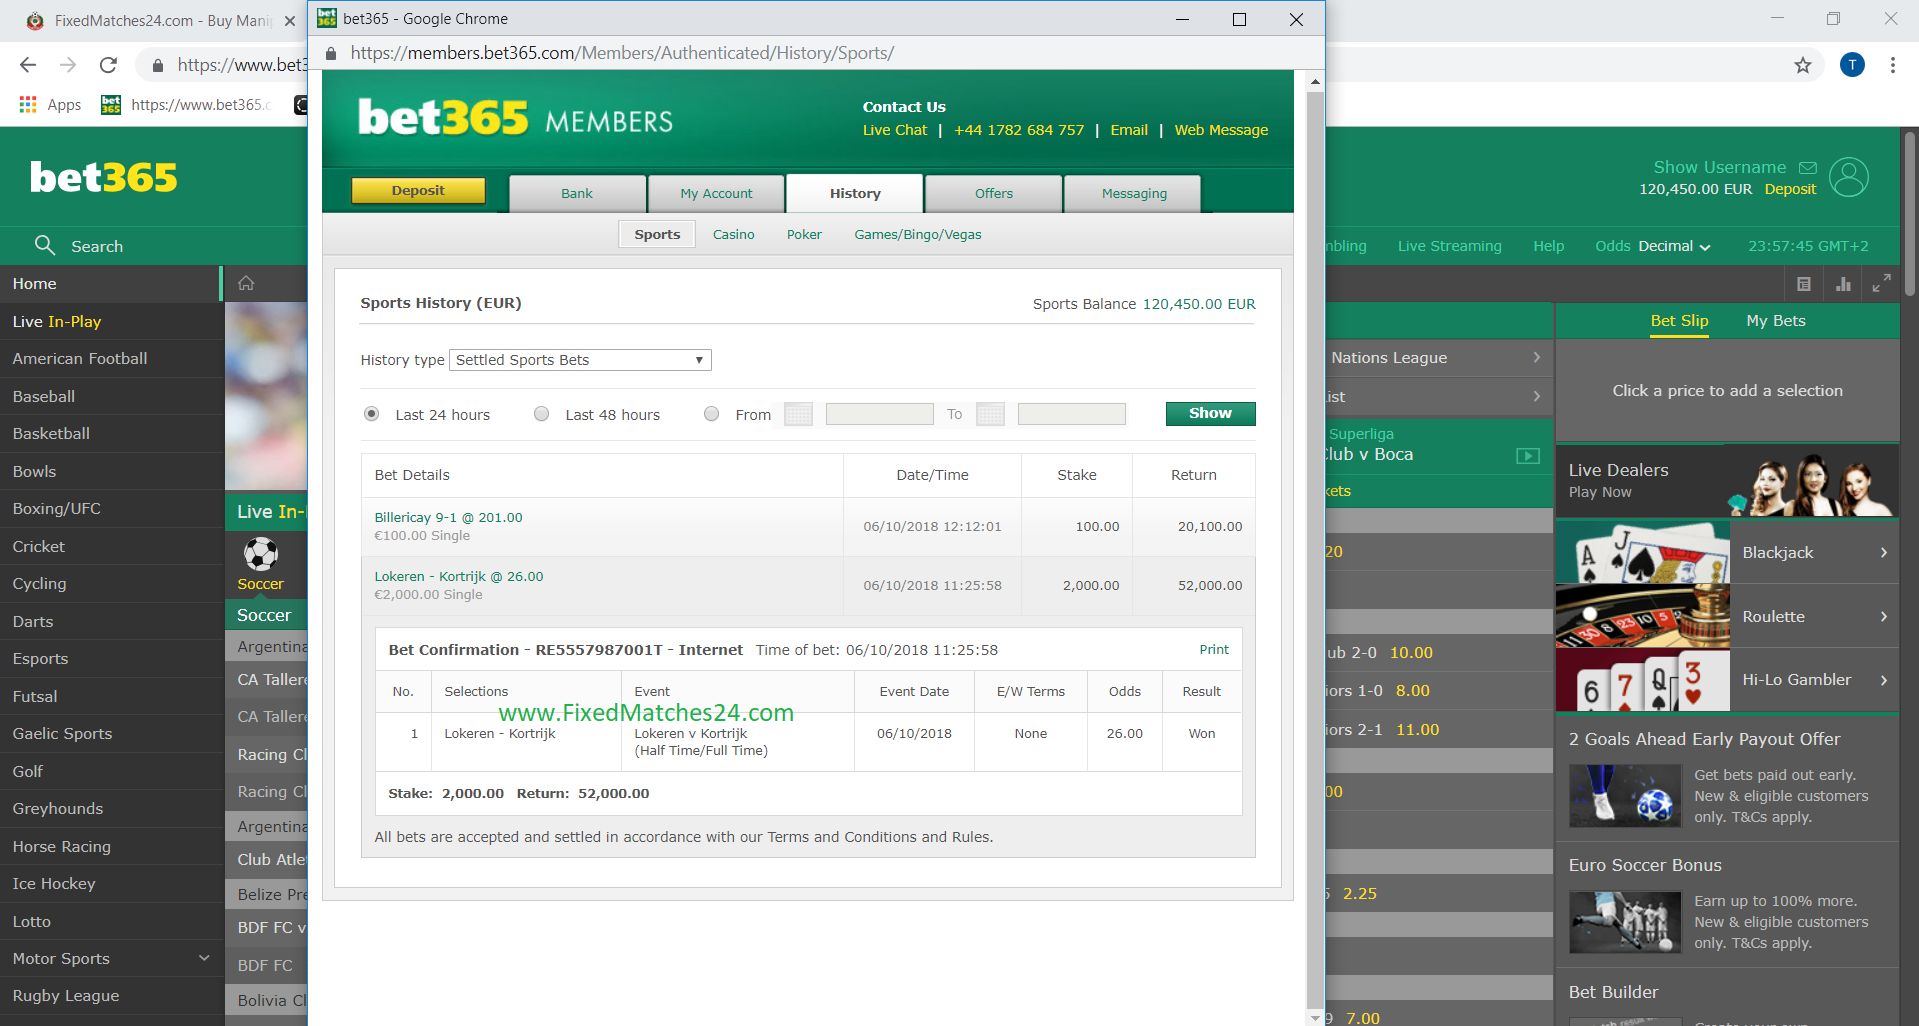Click the bet365 logo in the background page
Viewport: 1919px width, 1026px height.
point(104,178)
